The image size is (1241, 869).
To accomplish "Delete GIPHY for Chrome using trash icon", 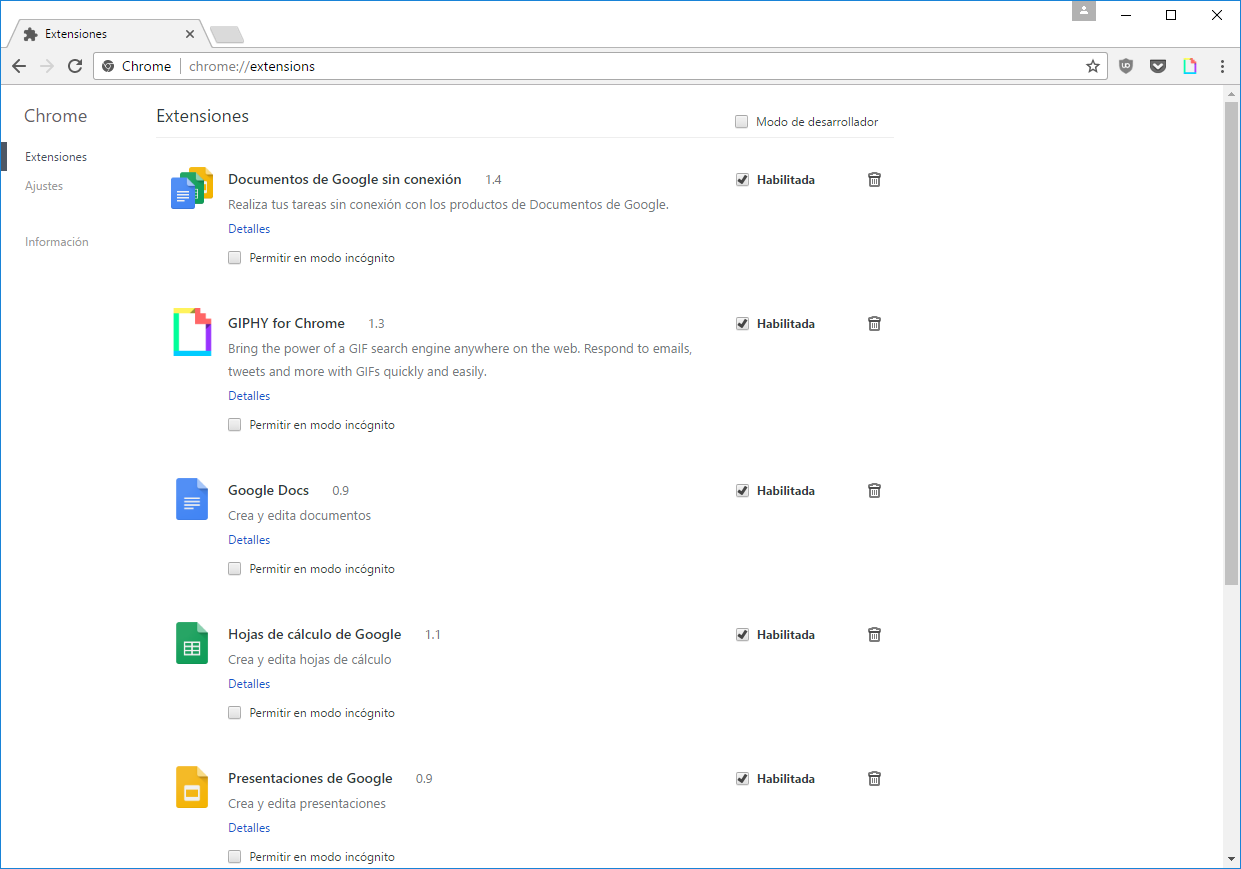I will [874, 323].
